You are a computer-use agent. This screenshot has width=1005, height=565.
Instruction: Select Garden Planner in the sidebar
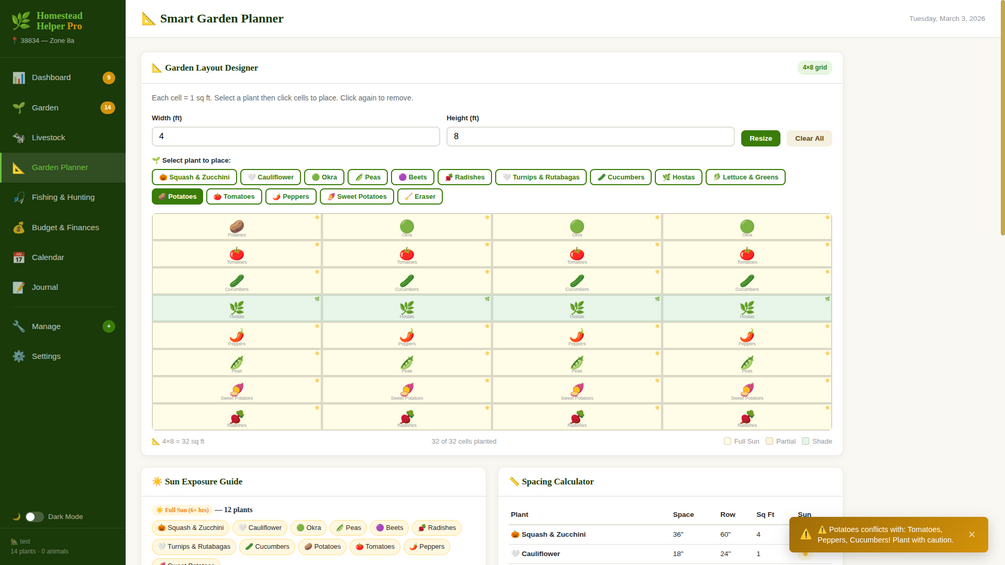[60, 167]
